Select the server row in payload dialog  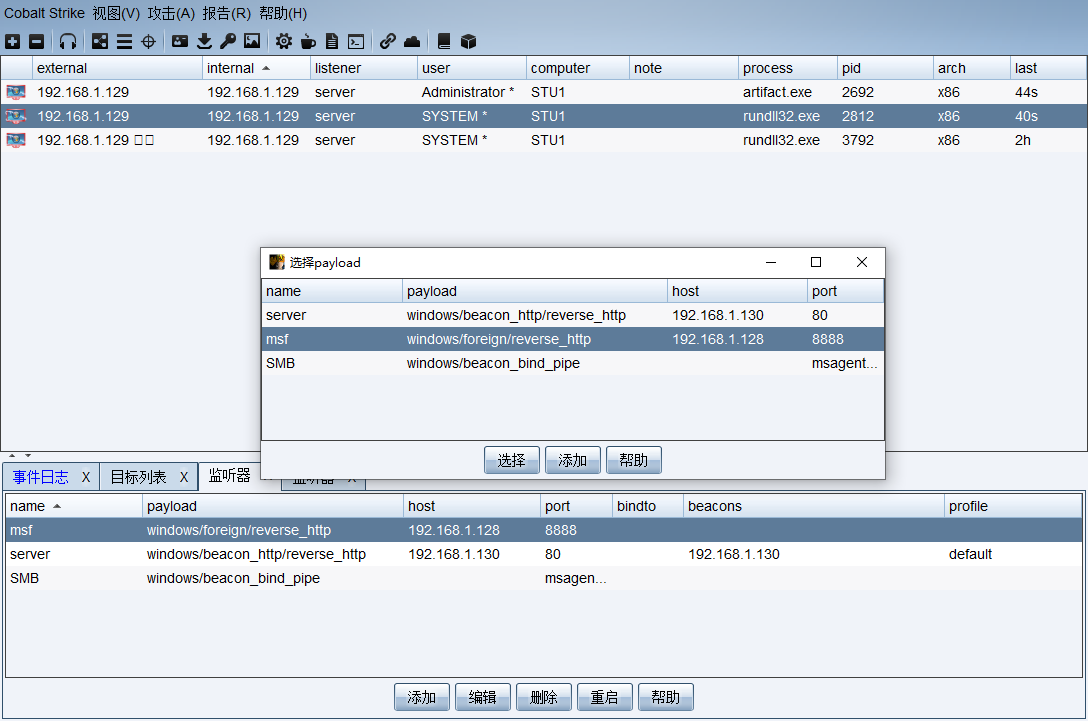click(x=573, y=315)
